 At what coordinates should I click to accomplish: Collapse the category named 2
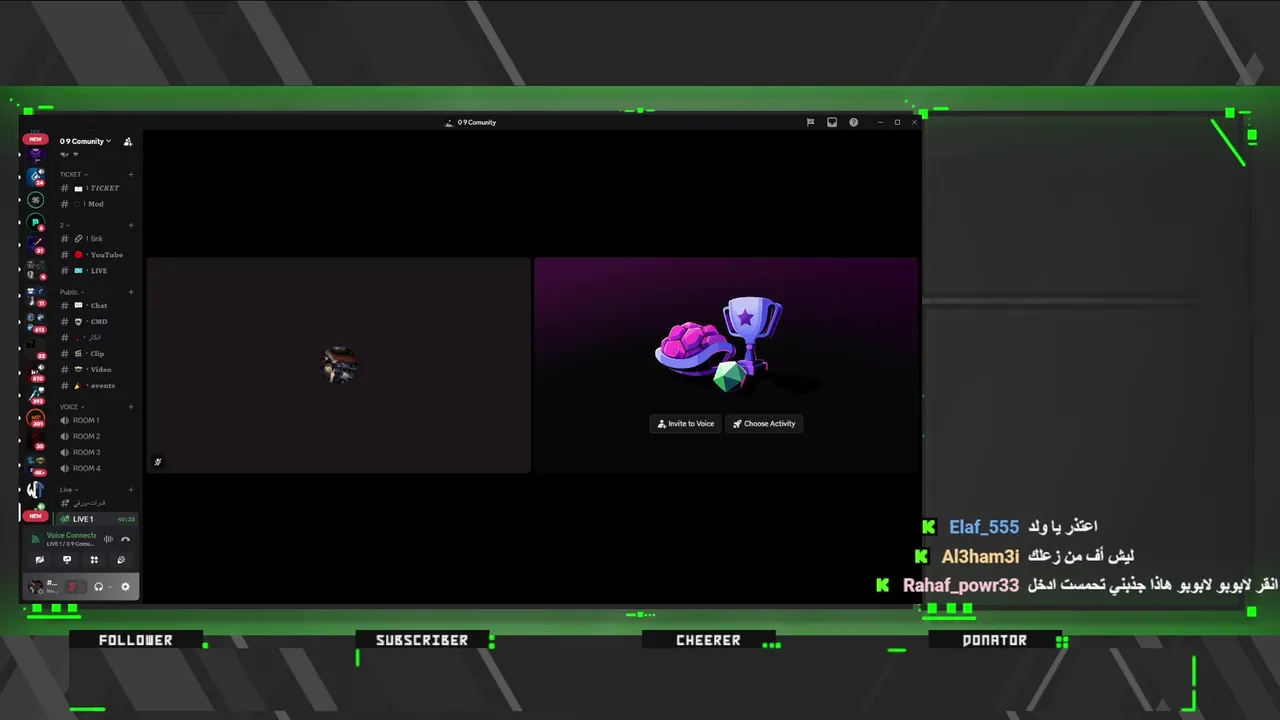(x=64, y=225)
